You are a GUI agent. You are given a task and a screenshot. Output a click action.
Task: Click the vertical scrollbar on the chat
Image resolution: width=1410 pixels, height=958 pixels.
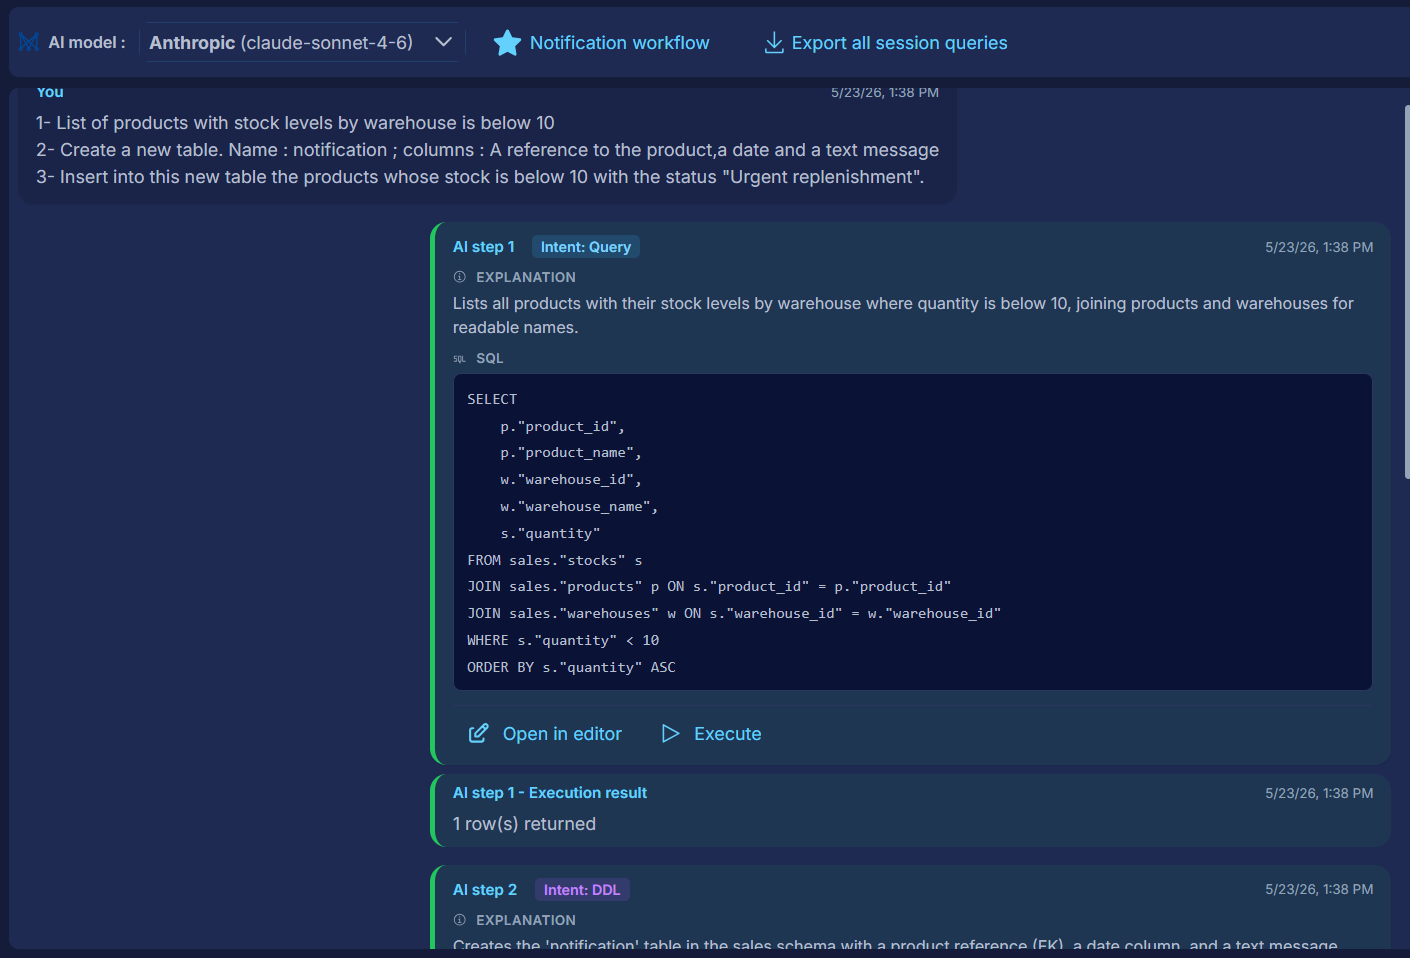pyautogui.click(x=1406, y=290)
